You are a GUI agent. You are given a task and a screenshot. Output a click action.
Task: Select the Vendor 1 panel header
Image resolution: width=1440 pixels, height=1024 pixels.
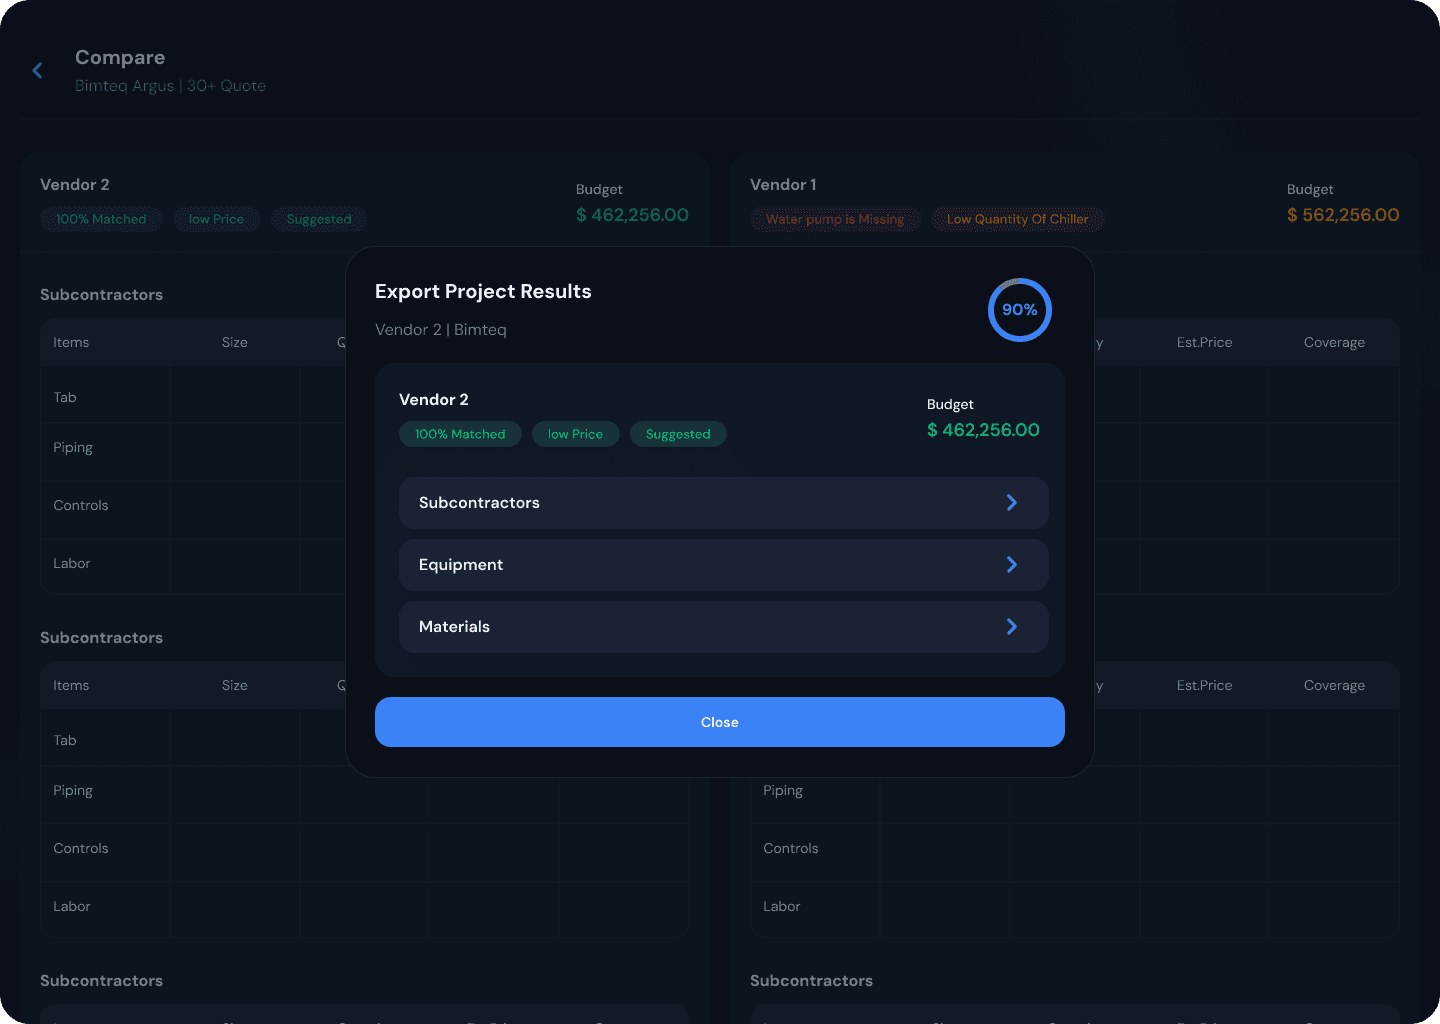pyautogui.click(x=783, y=184)
